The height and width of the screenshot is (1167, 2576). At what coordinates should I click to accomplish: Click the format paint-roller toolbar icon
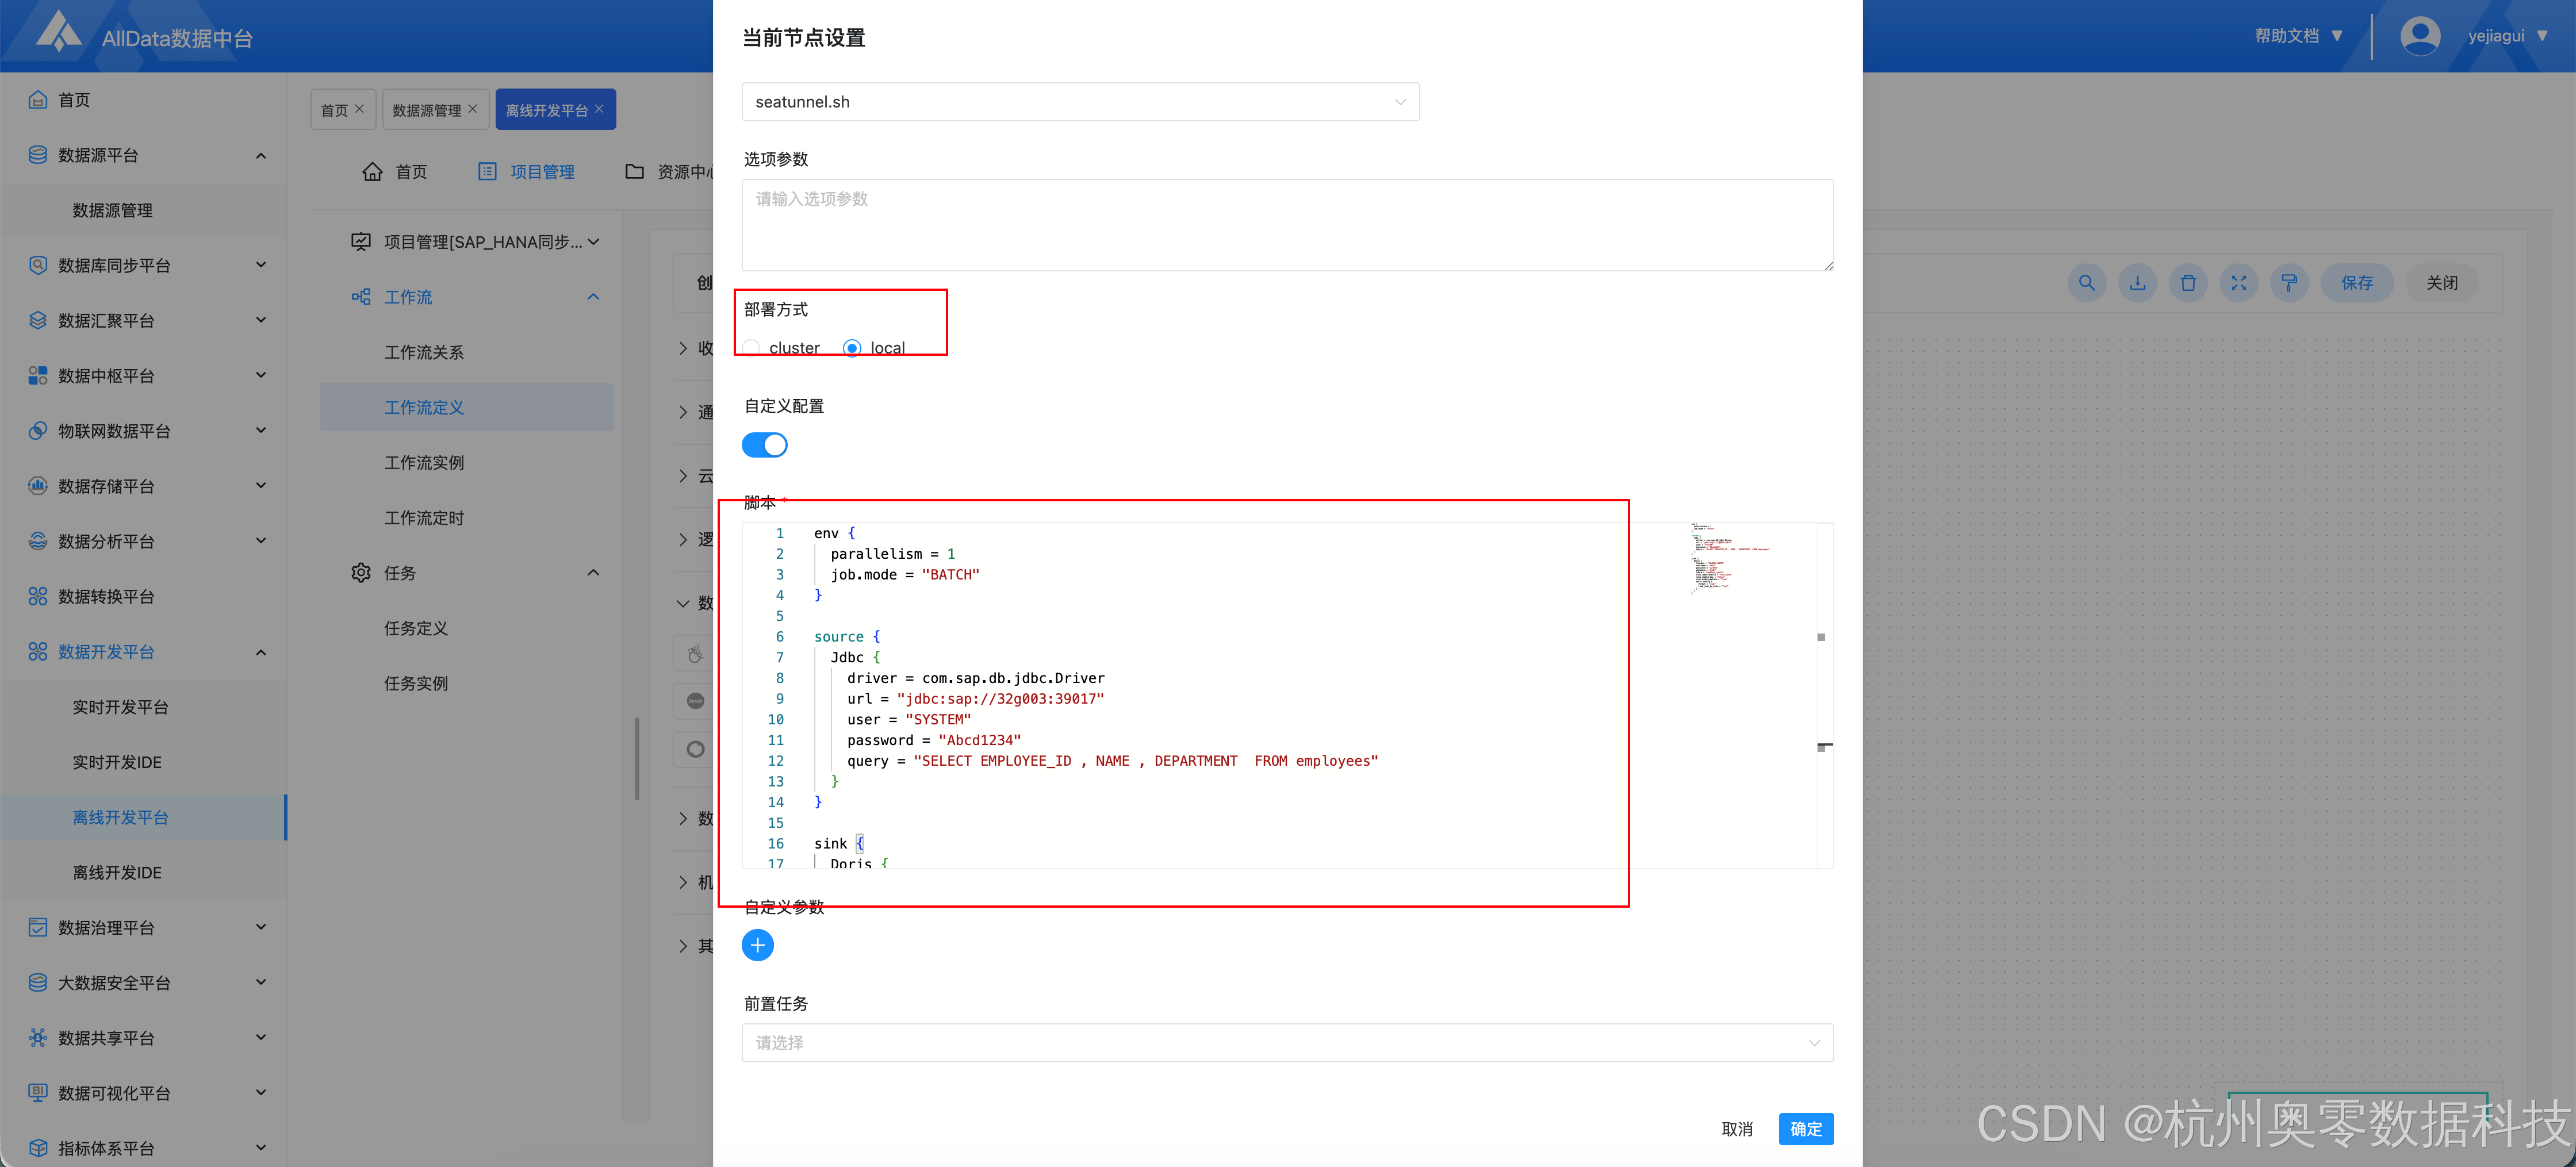click(2289, 283)
